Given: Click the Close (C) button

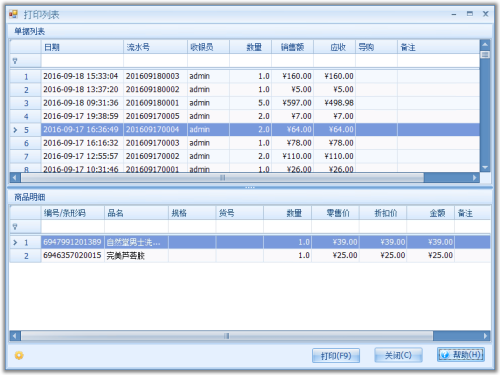Looking at the screenshot, I should pos(398,355).
